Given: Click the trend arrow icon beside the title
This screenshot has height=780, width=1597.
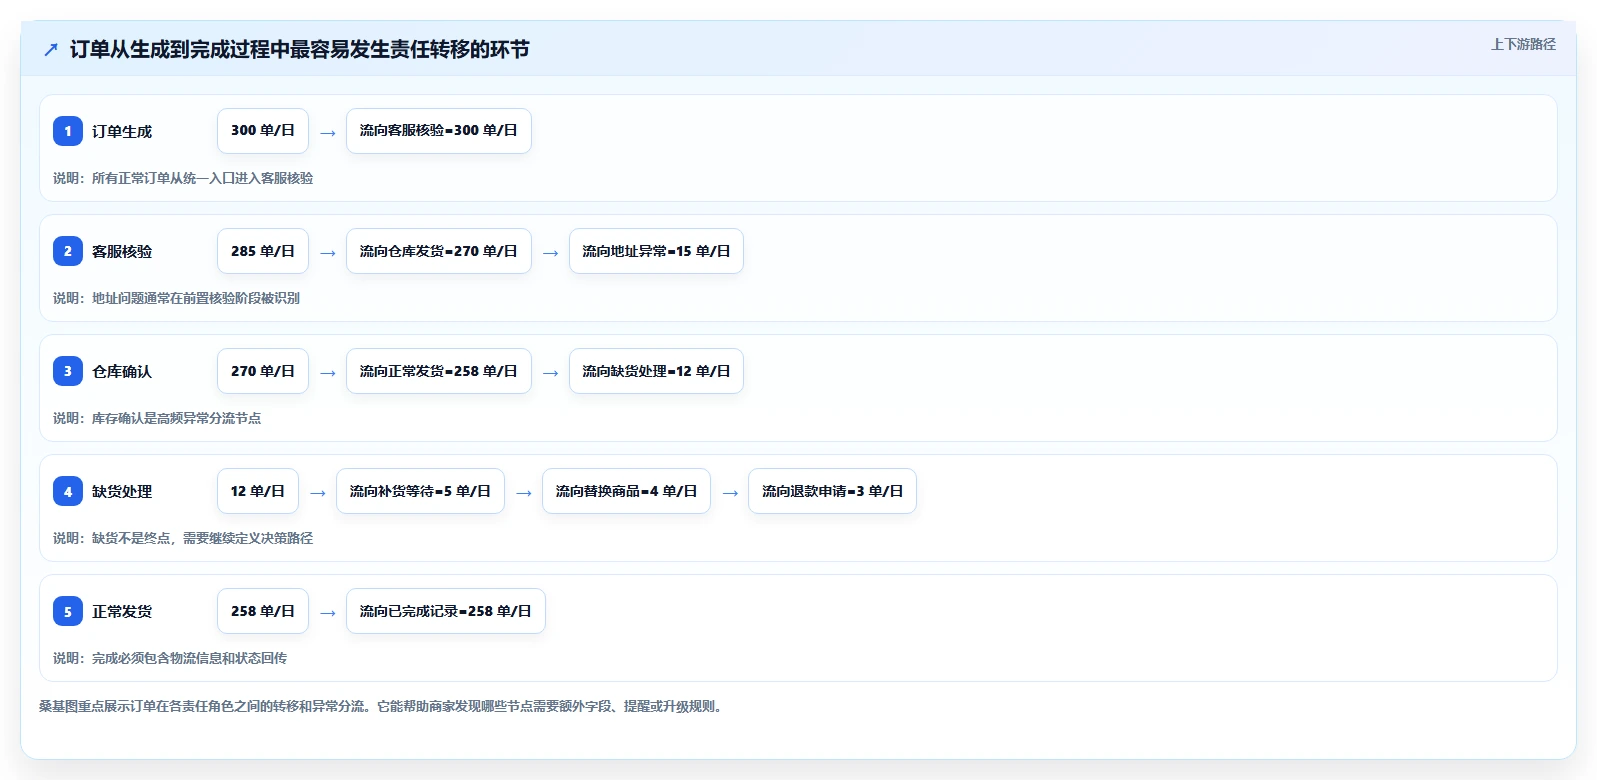Looking at the screenshot, I should [51, 49].
